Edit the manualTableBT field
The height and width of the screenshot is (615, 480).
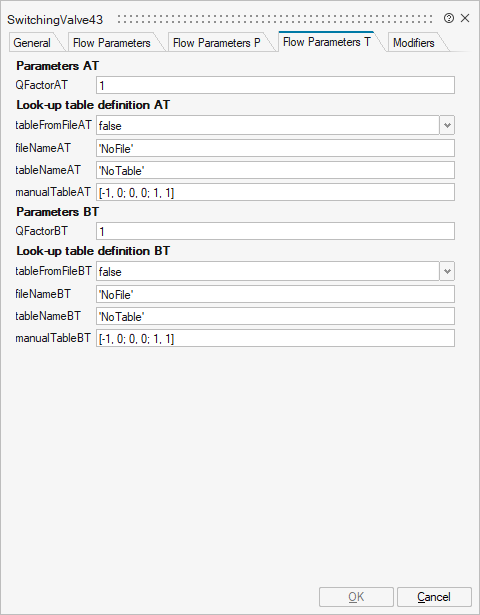[275, 338]
